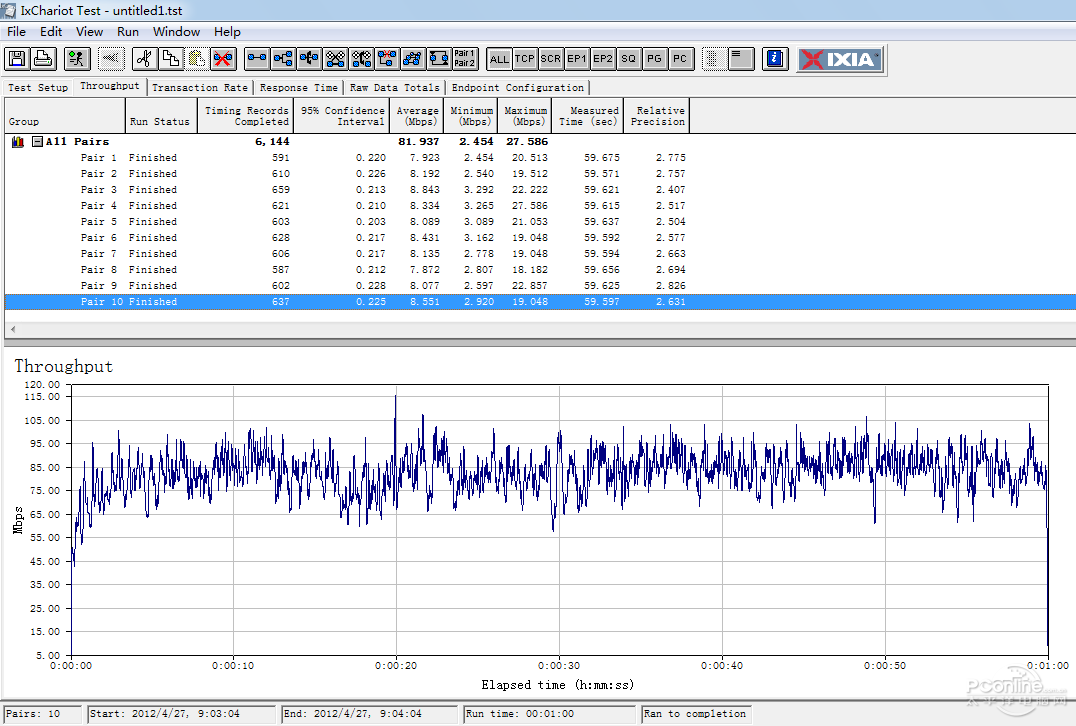Open the View menu
Viewport: 1076px width, 726px height.
click(x=89, y=32)
